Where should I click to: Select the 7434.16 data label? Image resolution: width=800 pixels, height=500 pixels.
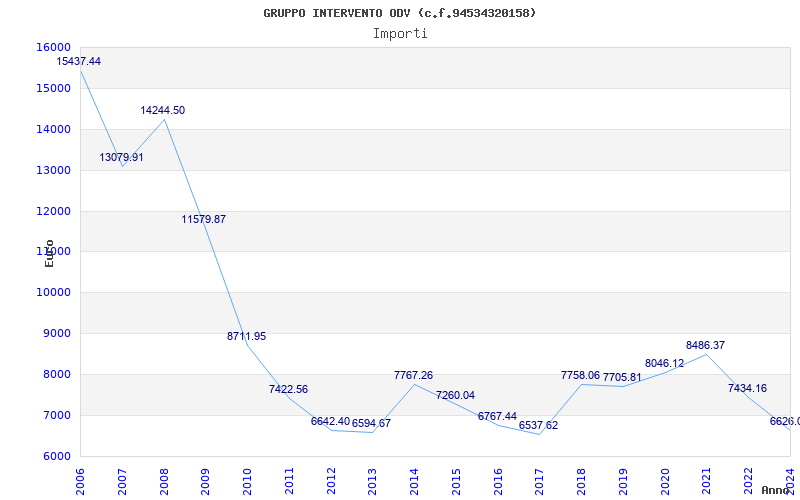tap(747, 388)
